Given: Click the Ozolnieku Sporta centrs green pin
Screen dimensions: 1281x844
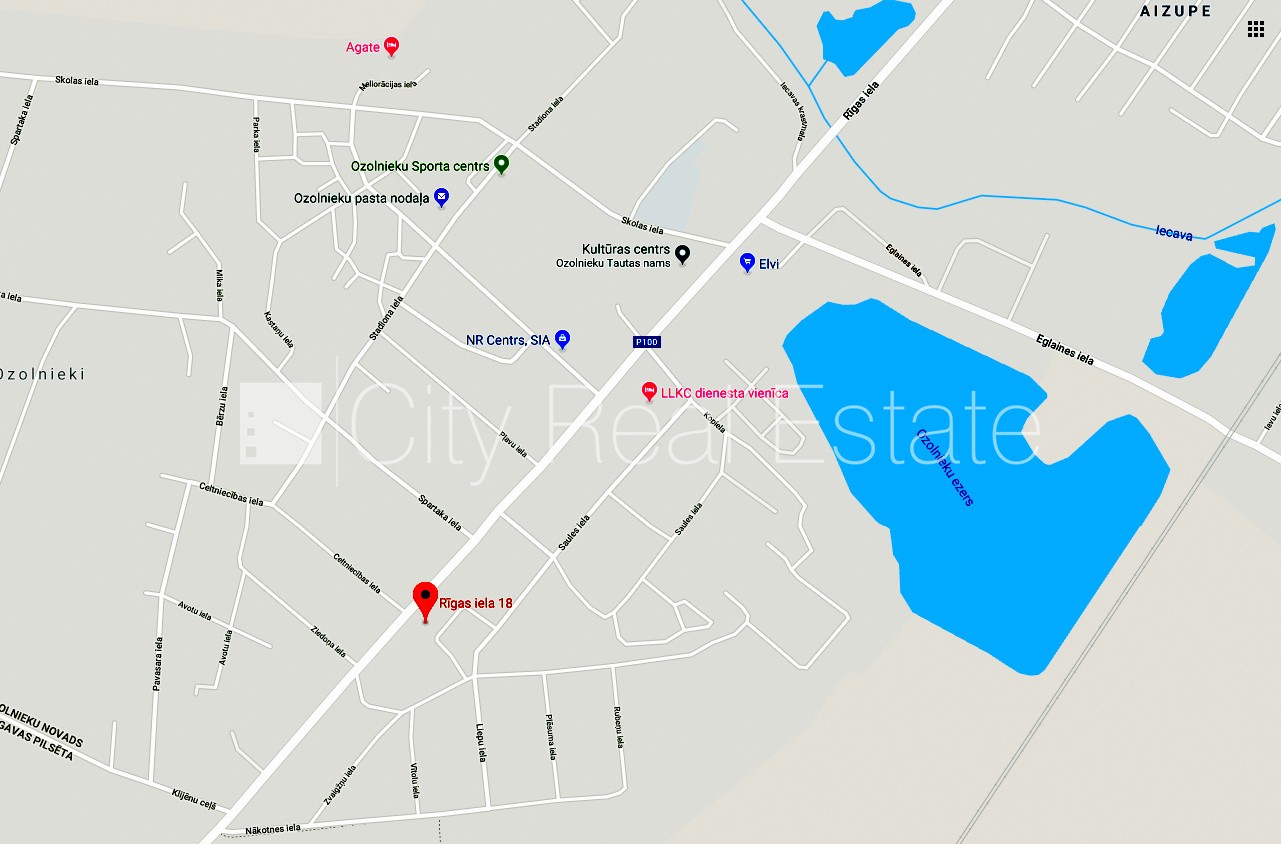Looking at the screenshot, I should [501, 165].
